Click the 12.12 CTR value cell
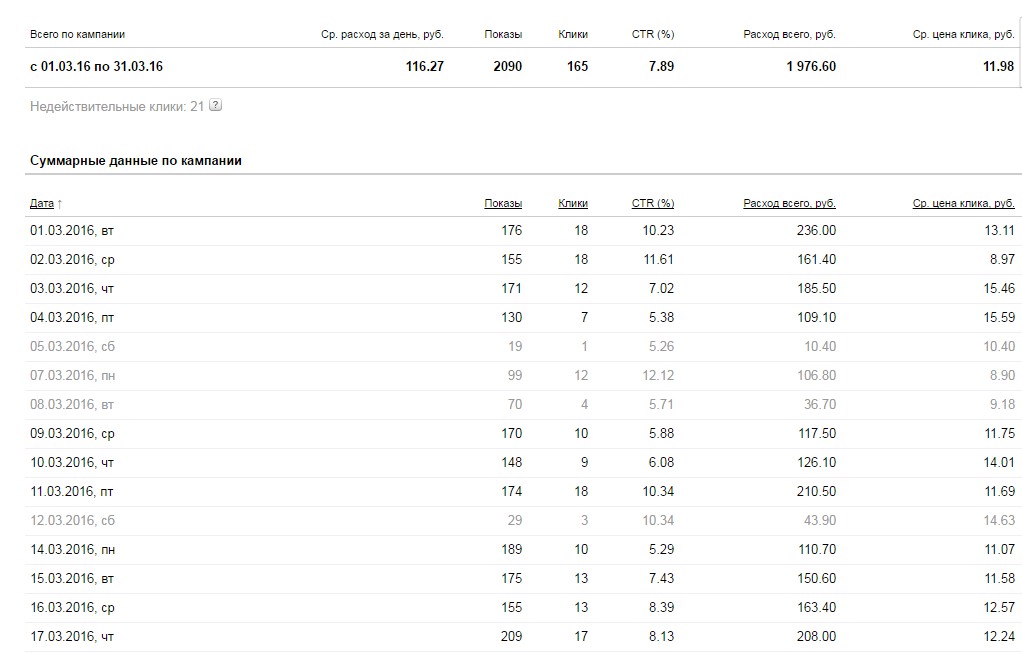Image resolution: width=1022 pixels, height=653 pixels. tap(658, 376)
